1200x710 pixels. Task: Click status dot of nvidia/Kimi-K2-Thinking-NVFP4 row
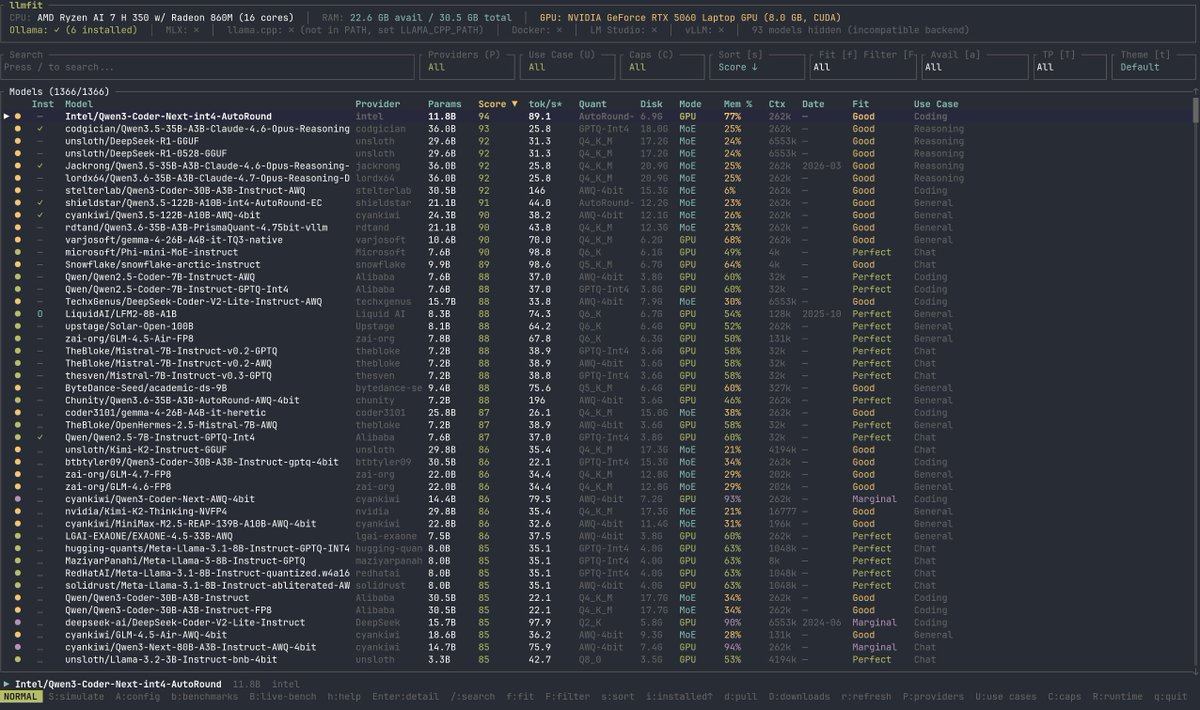coord(17,511)
